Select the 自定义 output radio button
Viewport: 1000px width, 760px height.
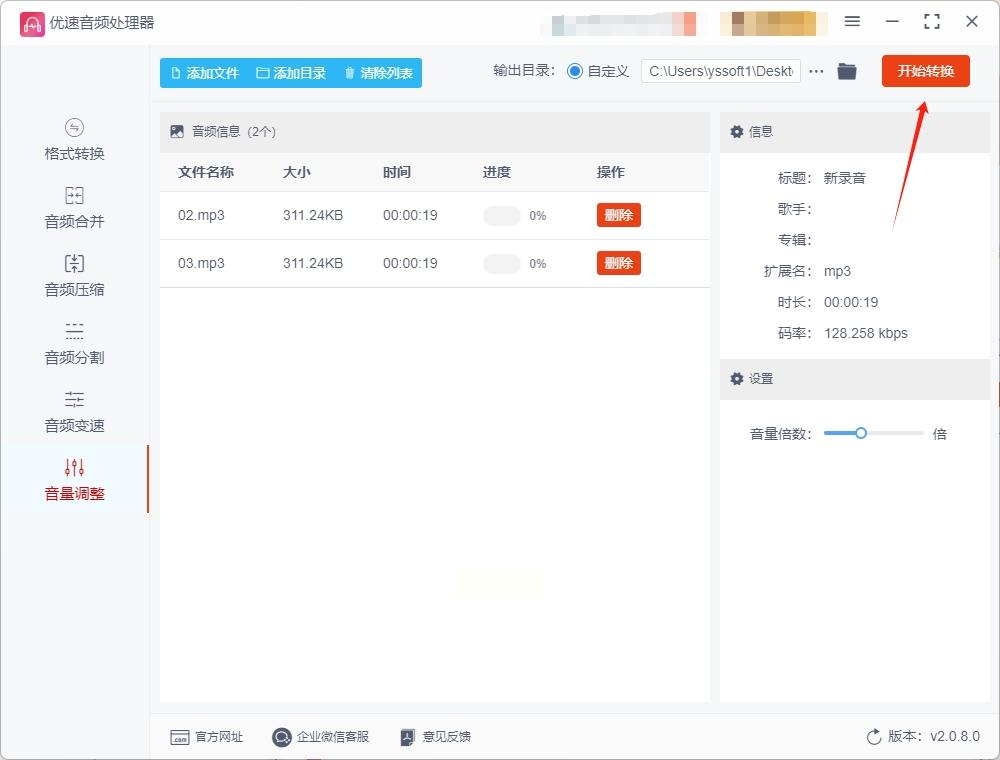pyautogui.click(x=575, y=71)
